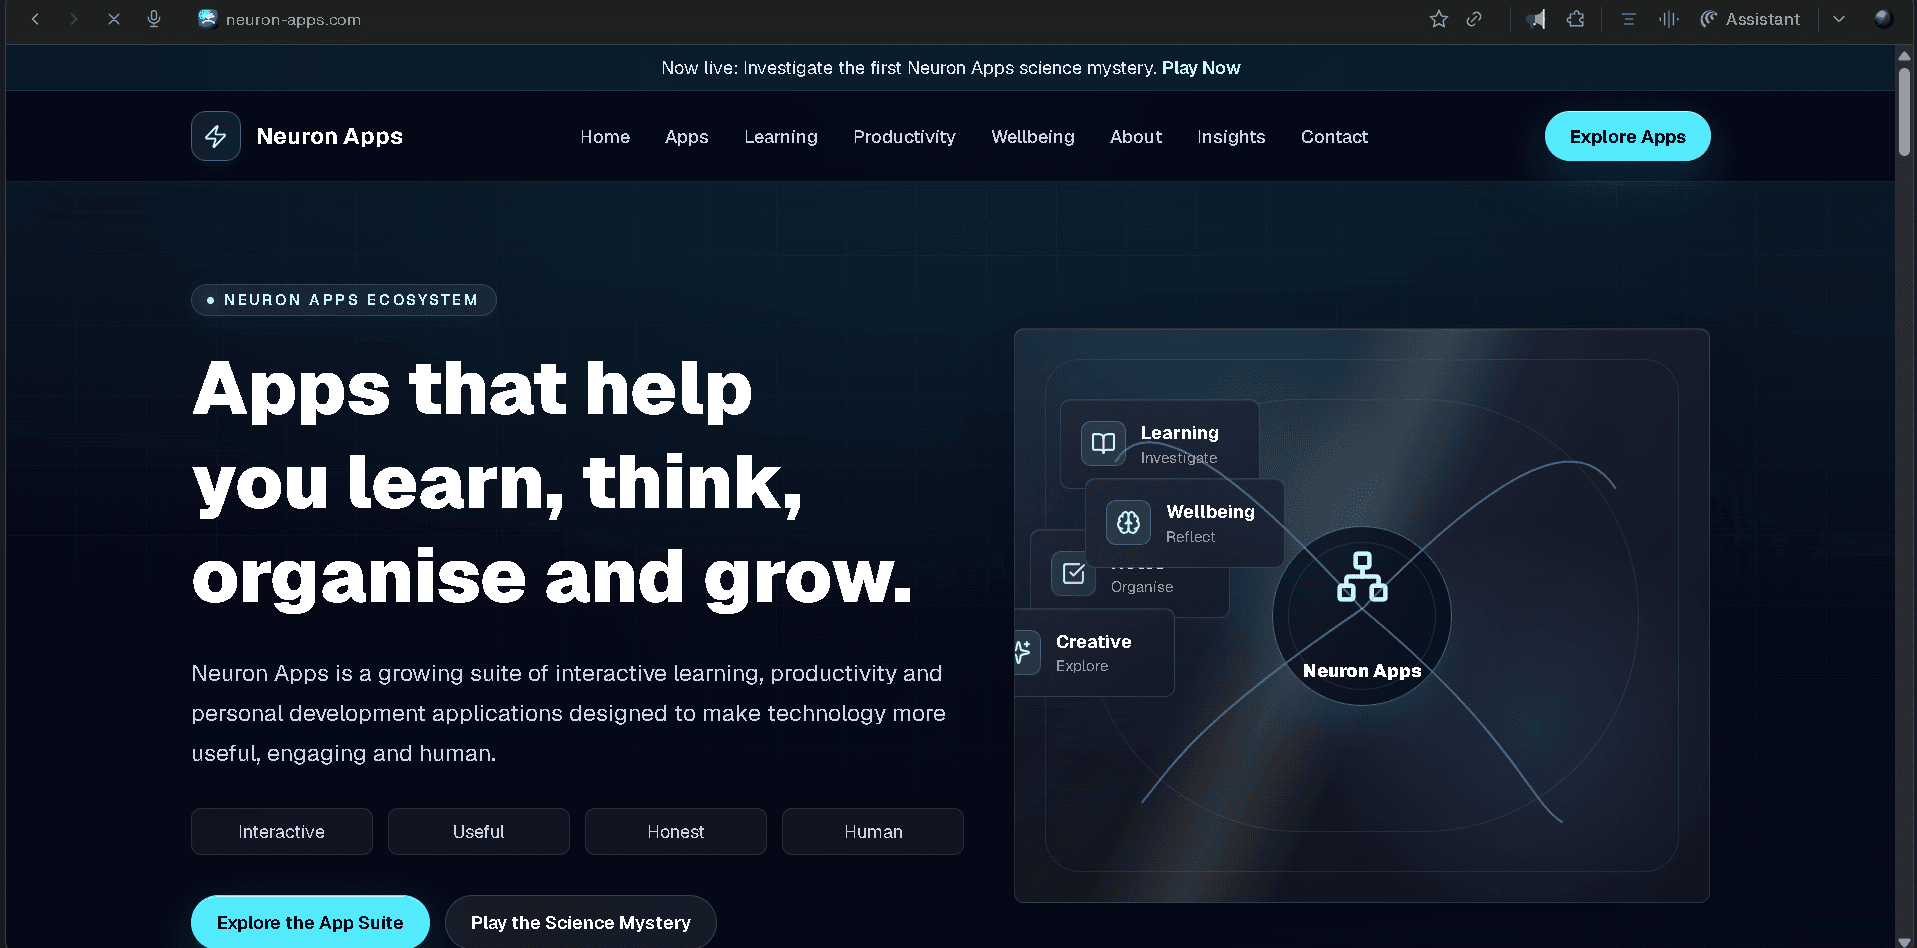The height and width of the screenshot is (948, 1917).
Task: Open the Assistant panel
Action: tap(1750, 19)
